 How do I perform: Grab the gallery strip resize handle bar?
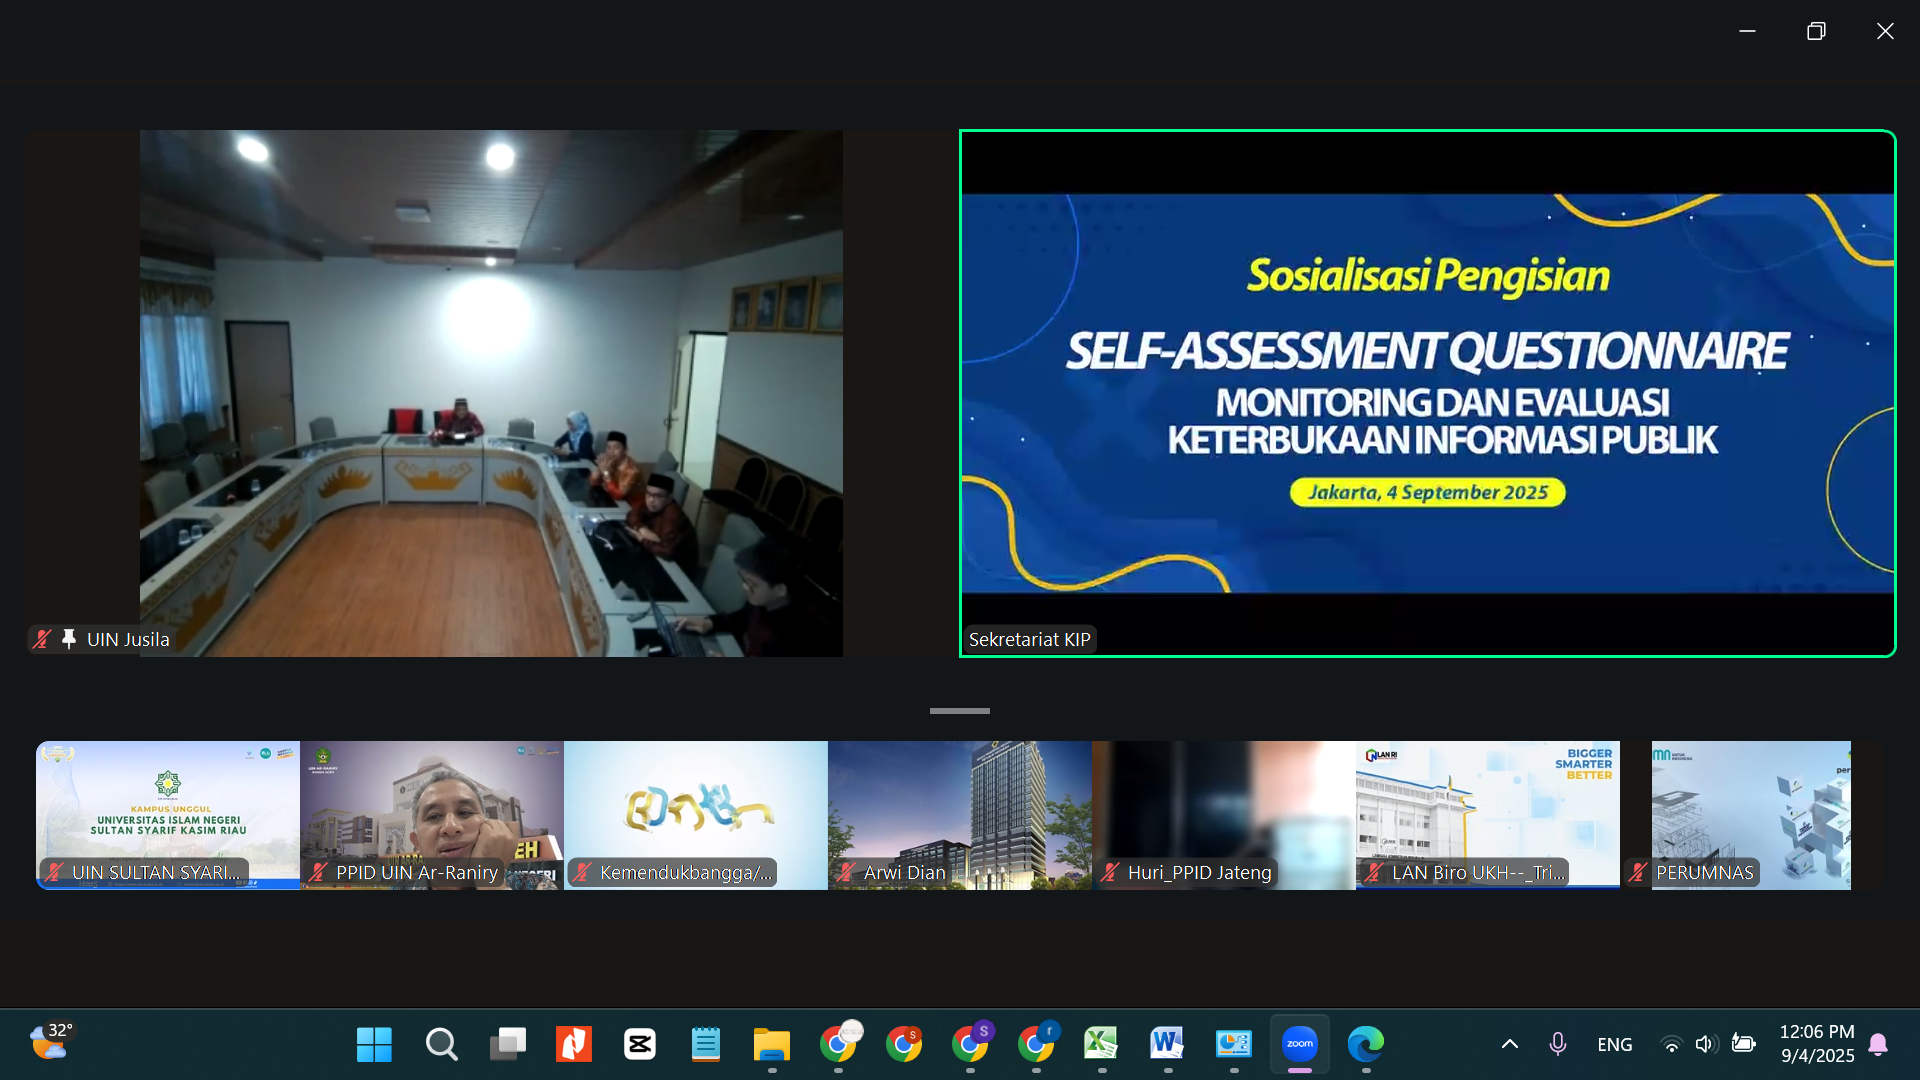point(959,711)
